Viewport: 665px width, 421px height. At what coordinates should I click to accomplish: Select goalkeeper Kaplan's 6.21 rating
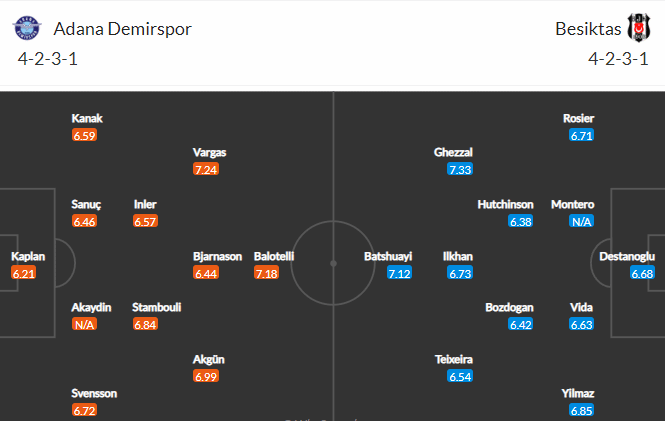(x=24, y=273)
